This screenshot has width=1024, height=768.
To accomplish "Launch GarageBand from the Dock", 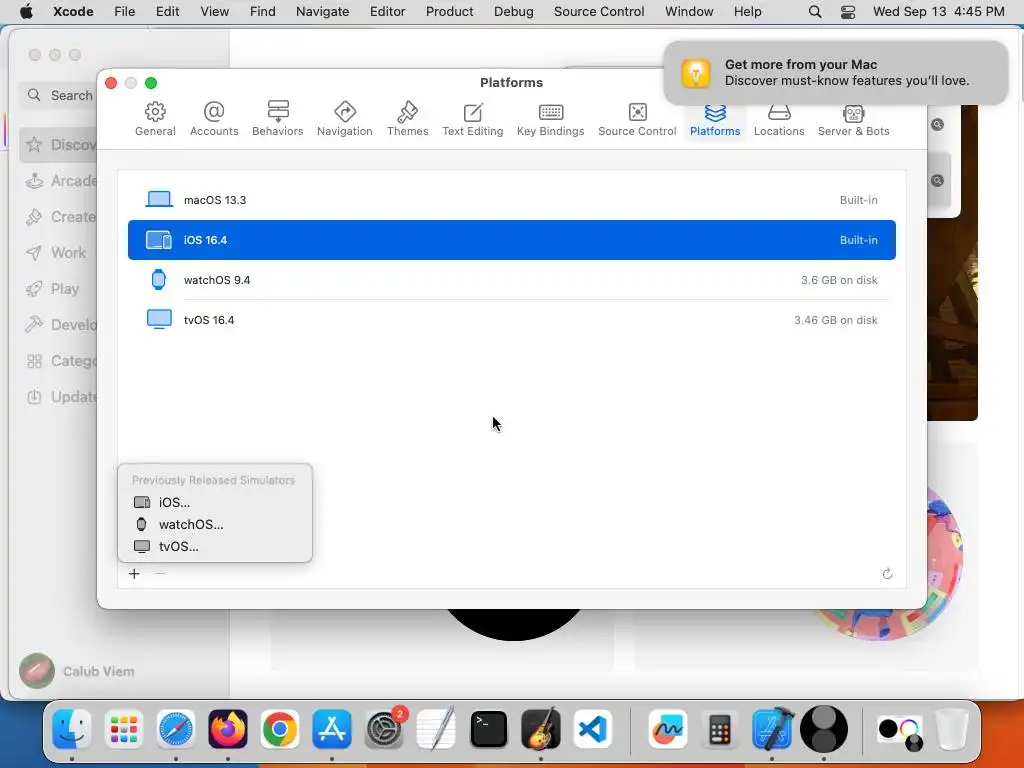I will (541, 729).
